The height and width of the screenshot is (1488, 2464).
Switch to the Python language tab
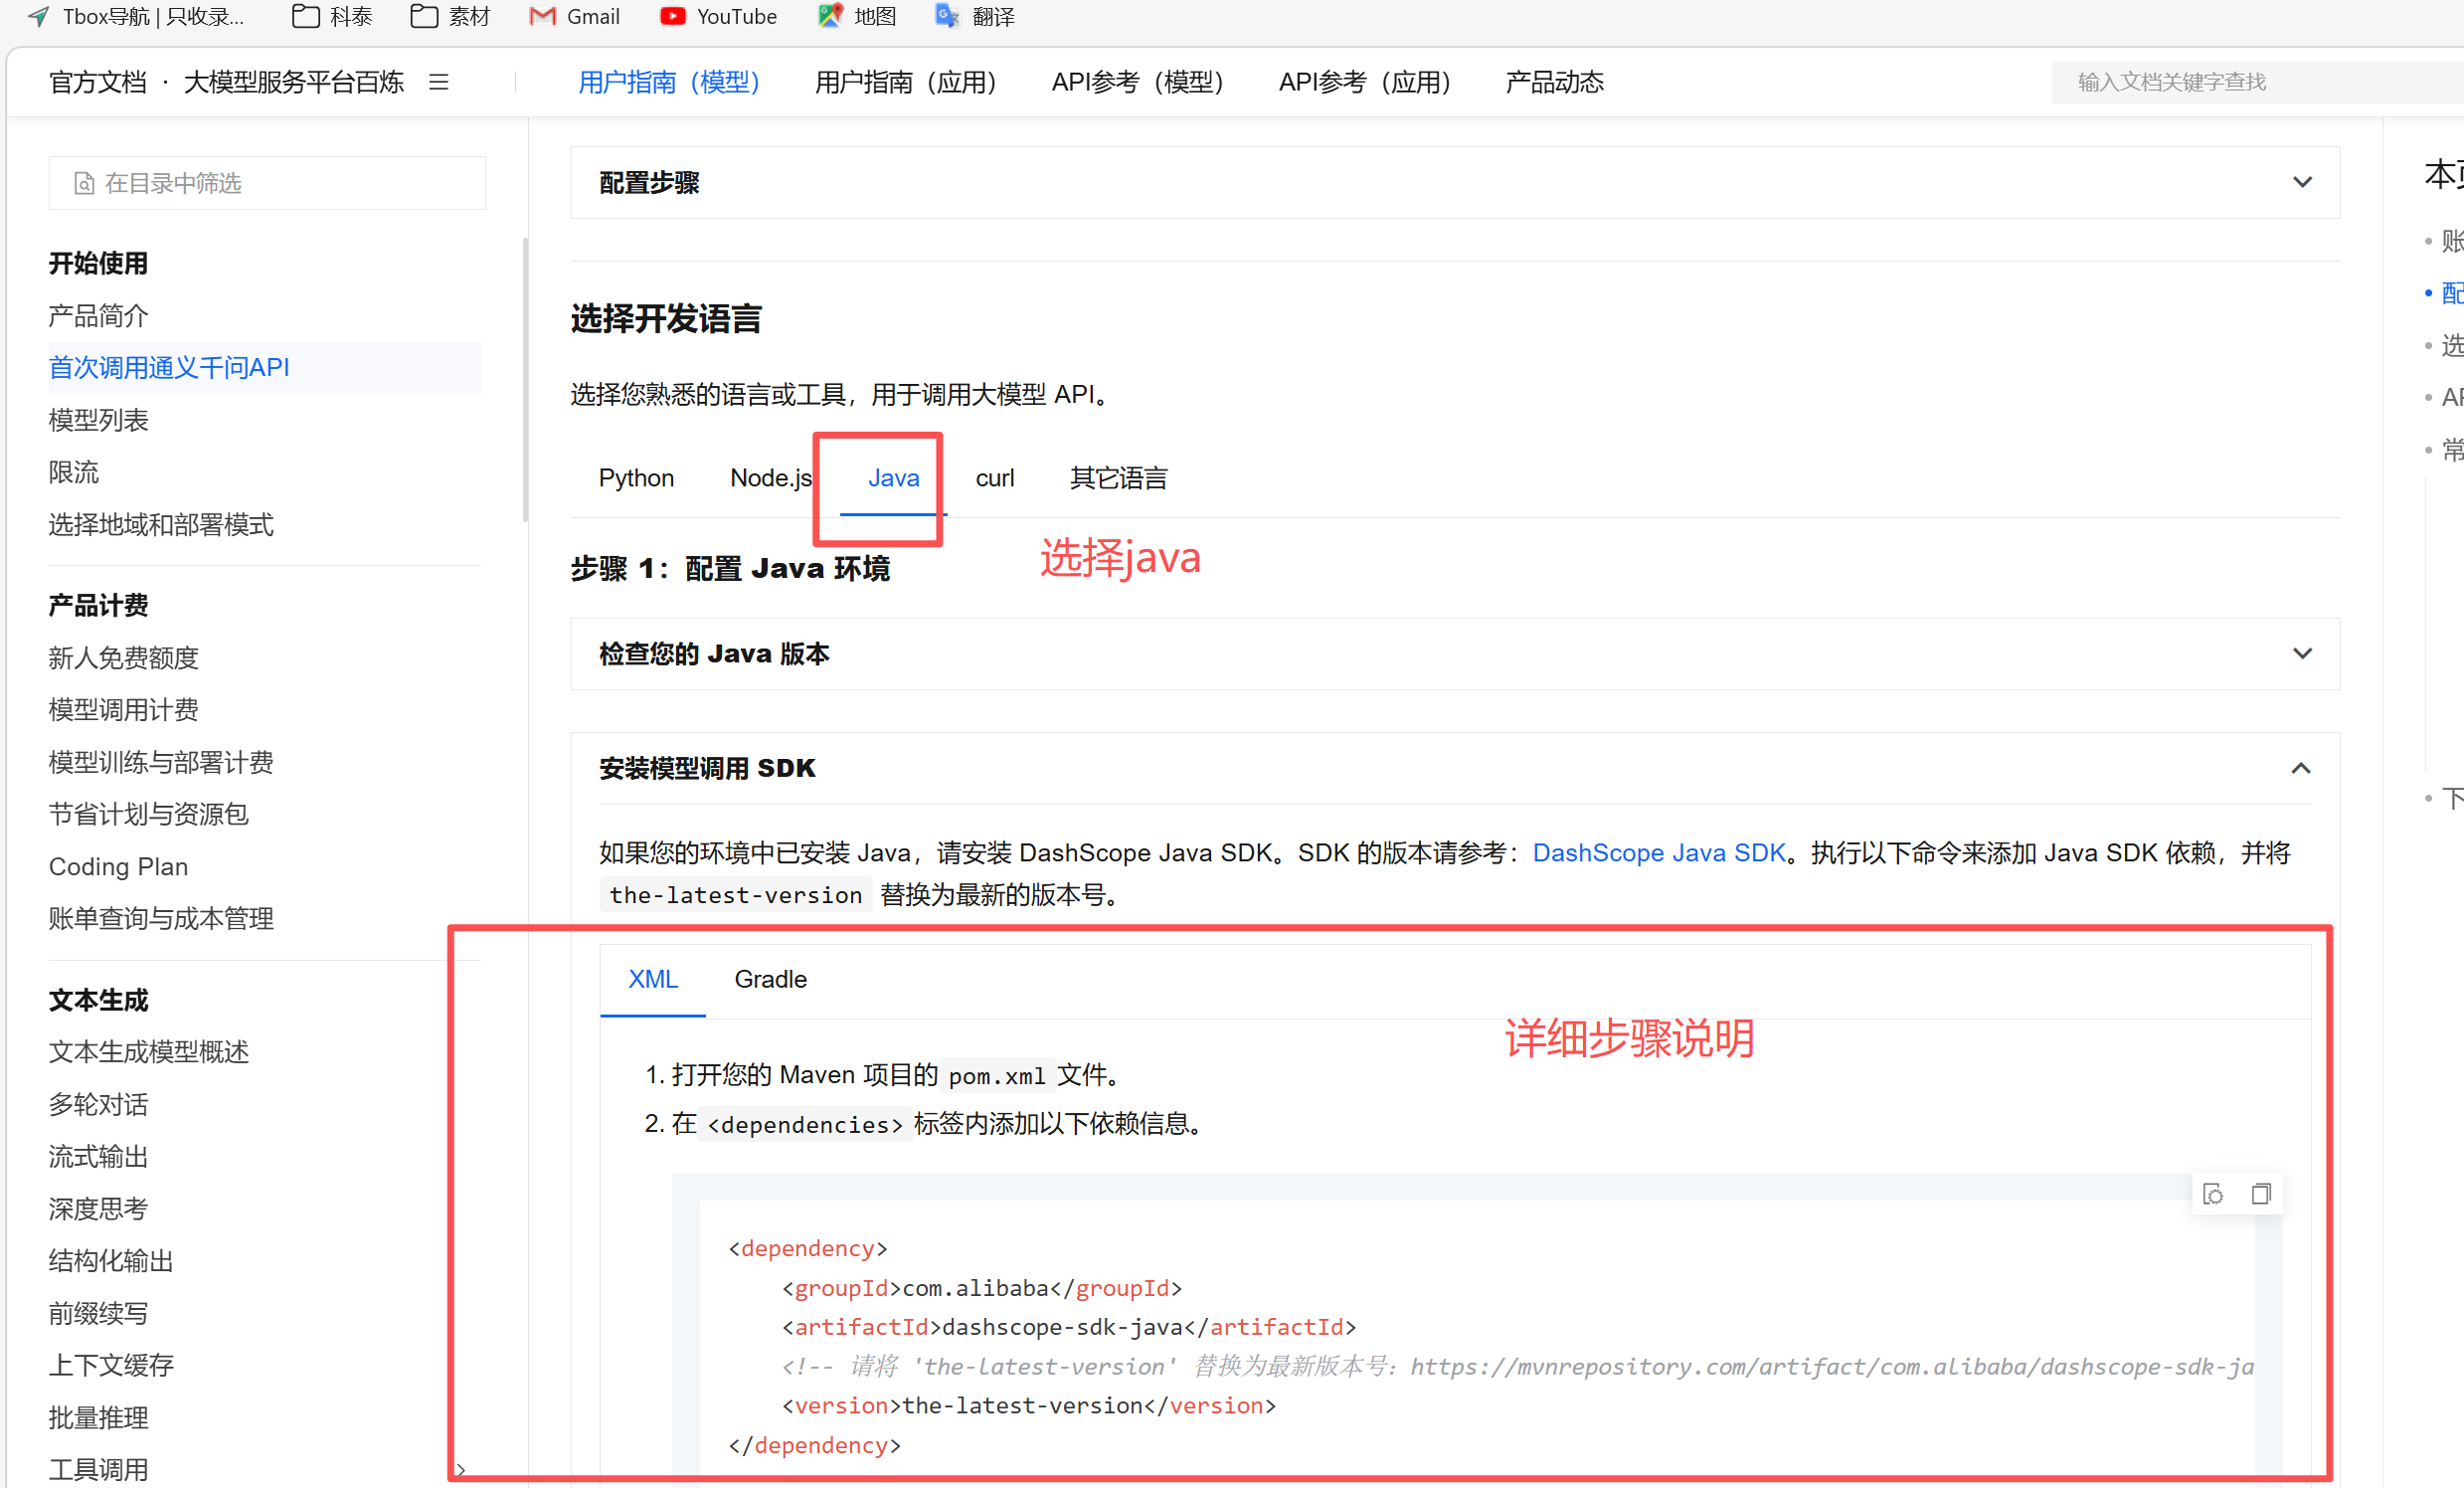636,478
